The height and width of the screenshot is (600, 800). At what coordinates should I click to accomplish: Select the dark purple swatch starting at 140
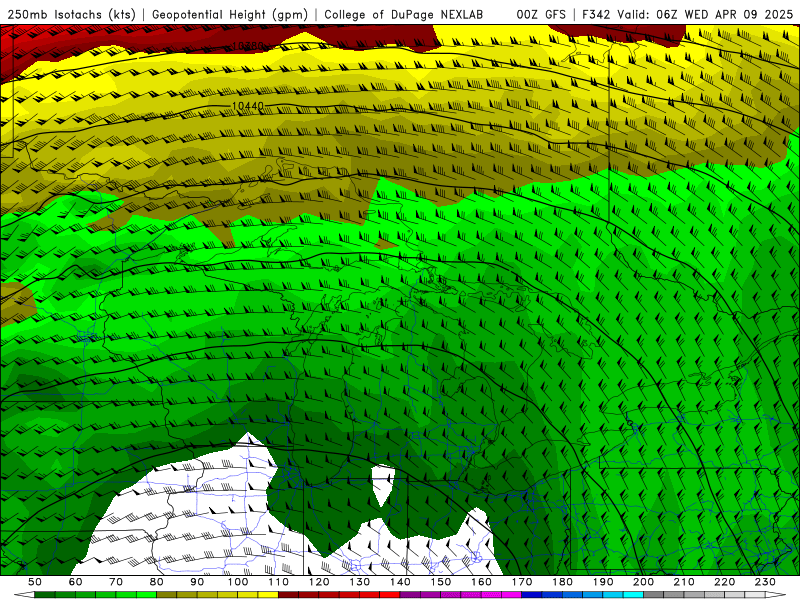[x=410, y=595]
